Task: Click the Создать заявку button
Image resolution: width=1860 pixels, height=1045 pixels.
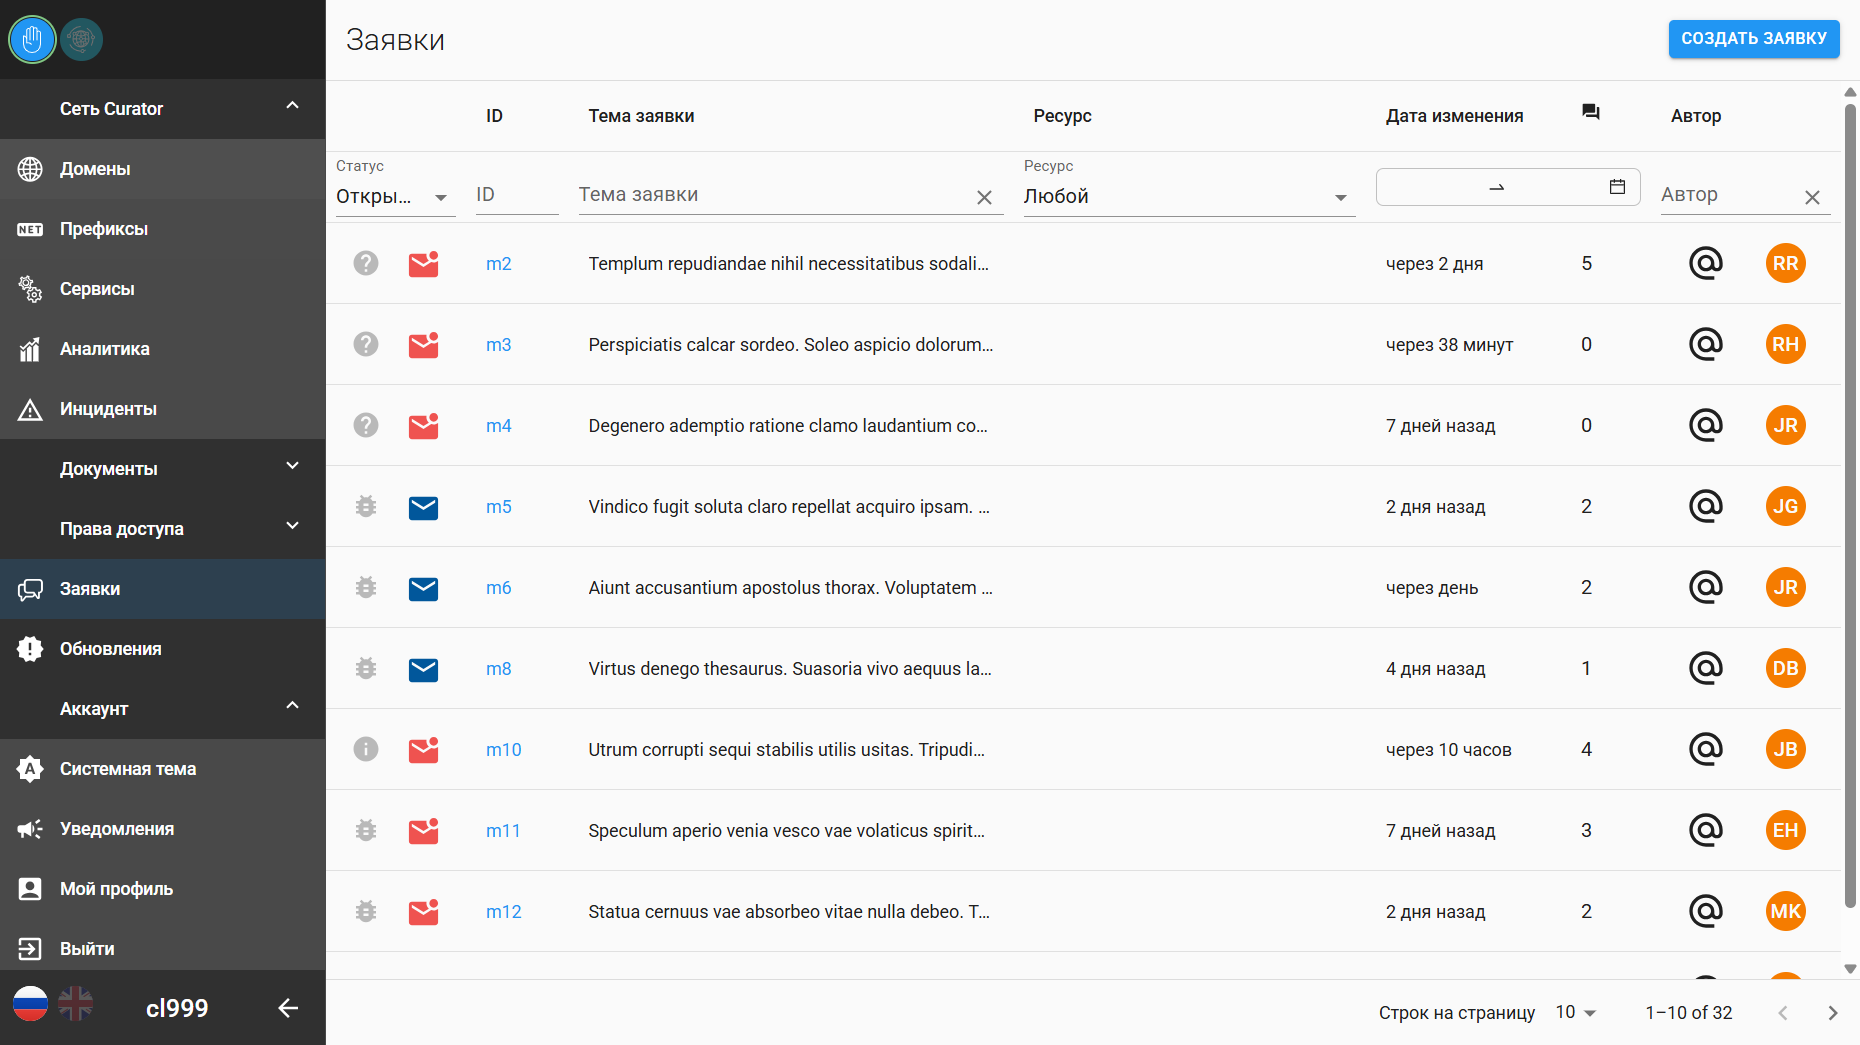Action: tap(1753, 39)
